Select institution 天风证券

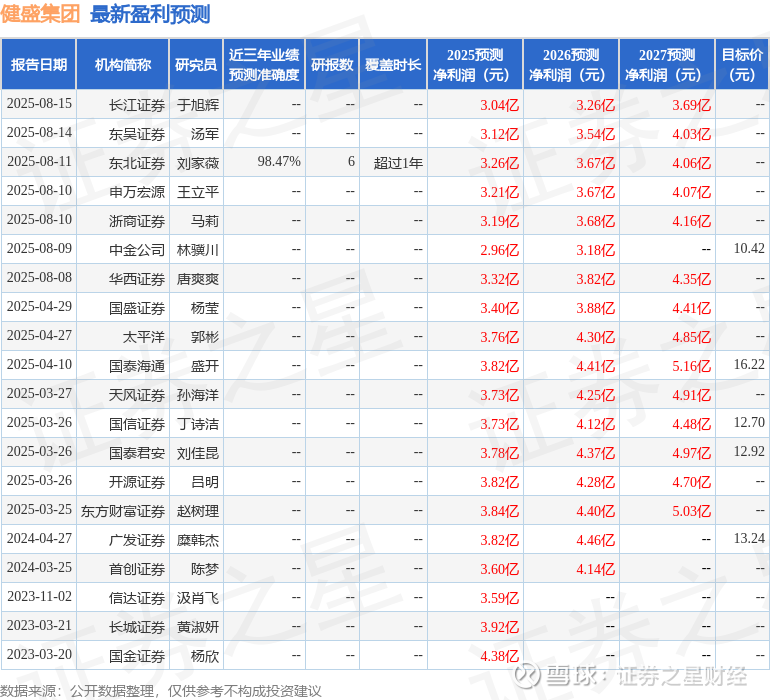(137, 395)
